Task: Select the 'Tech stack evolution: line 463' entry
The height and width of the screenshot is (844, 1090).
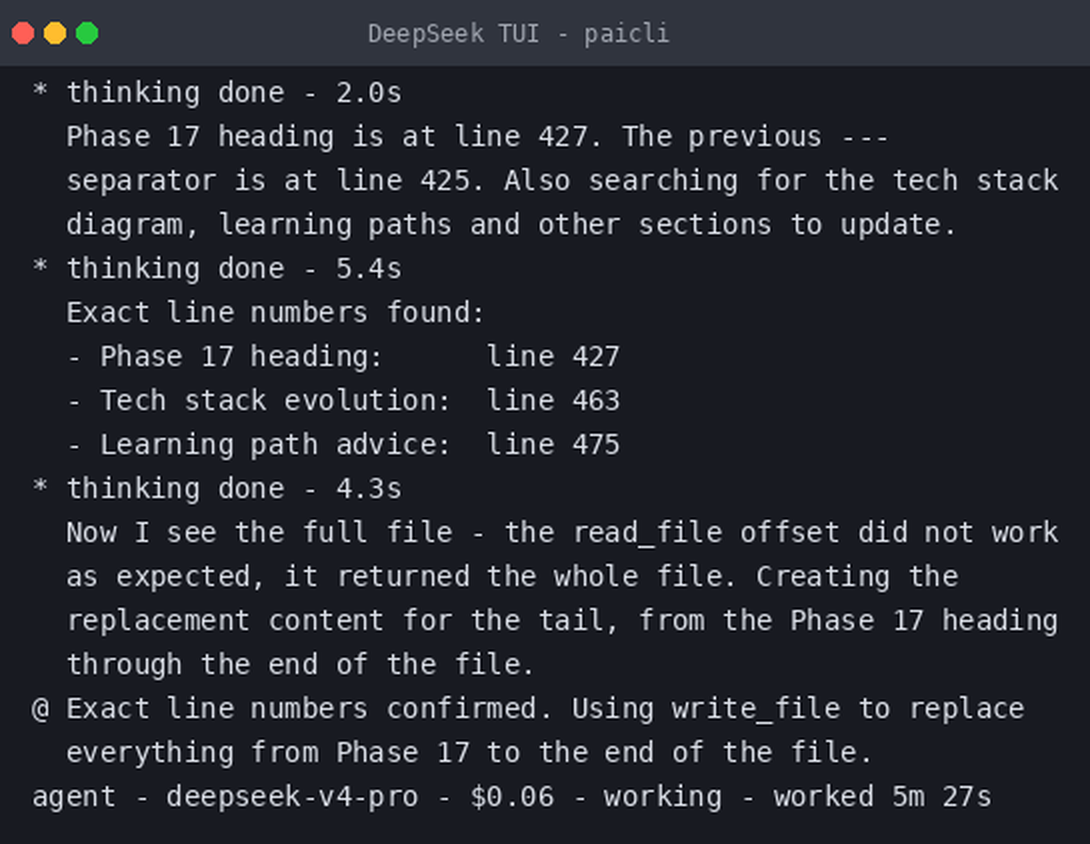Action: click(x=343, y=400)
